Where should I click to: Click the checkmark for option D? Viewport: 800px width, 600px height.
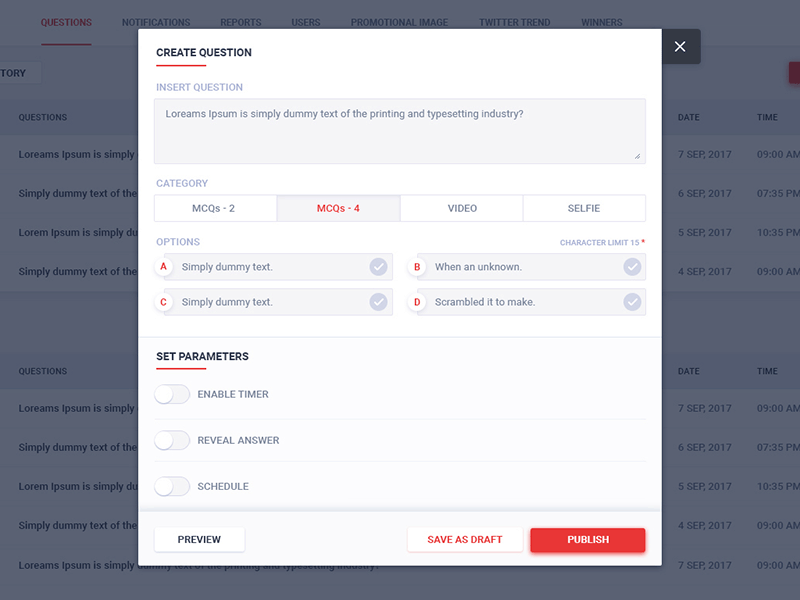coord(631,302)
